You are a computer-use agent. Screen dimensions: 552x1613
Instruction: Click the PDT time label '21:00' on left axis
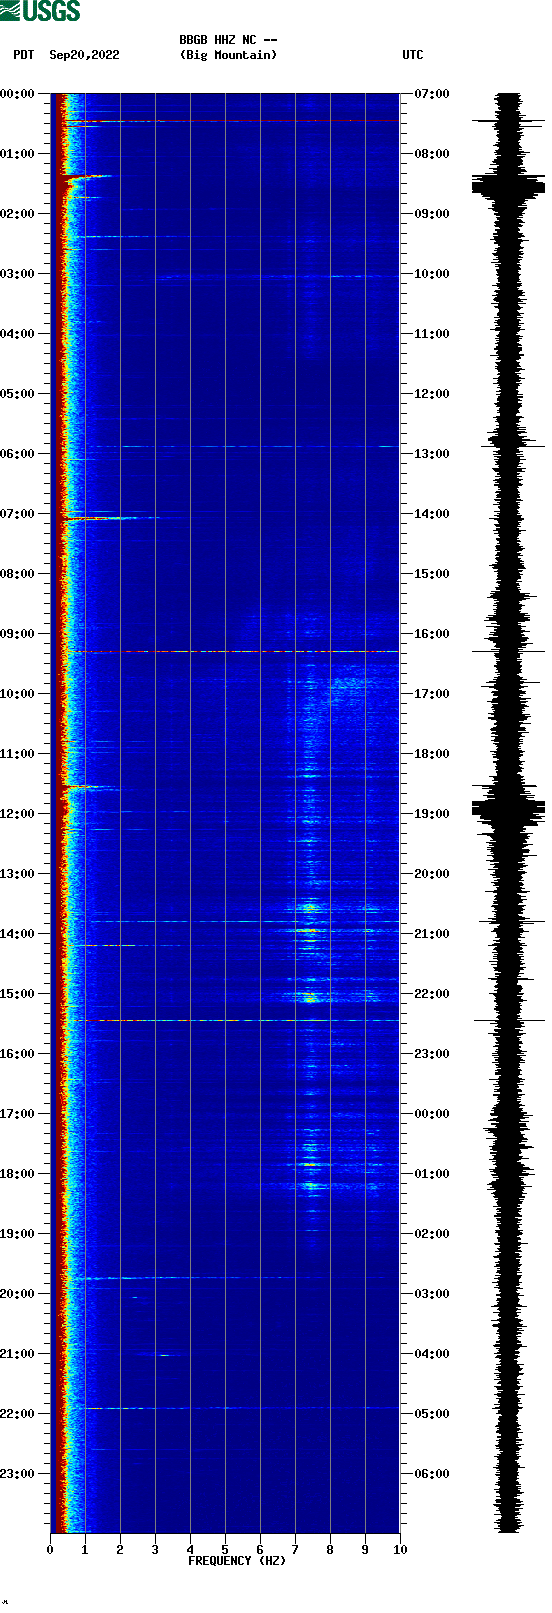[x=18, y=1354]
